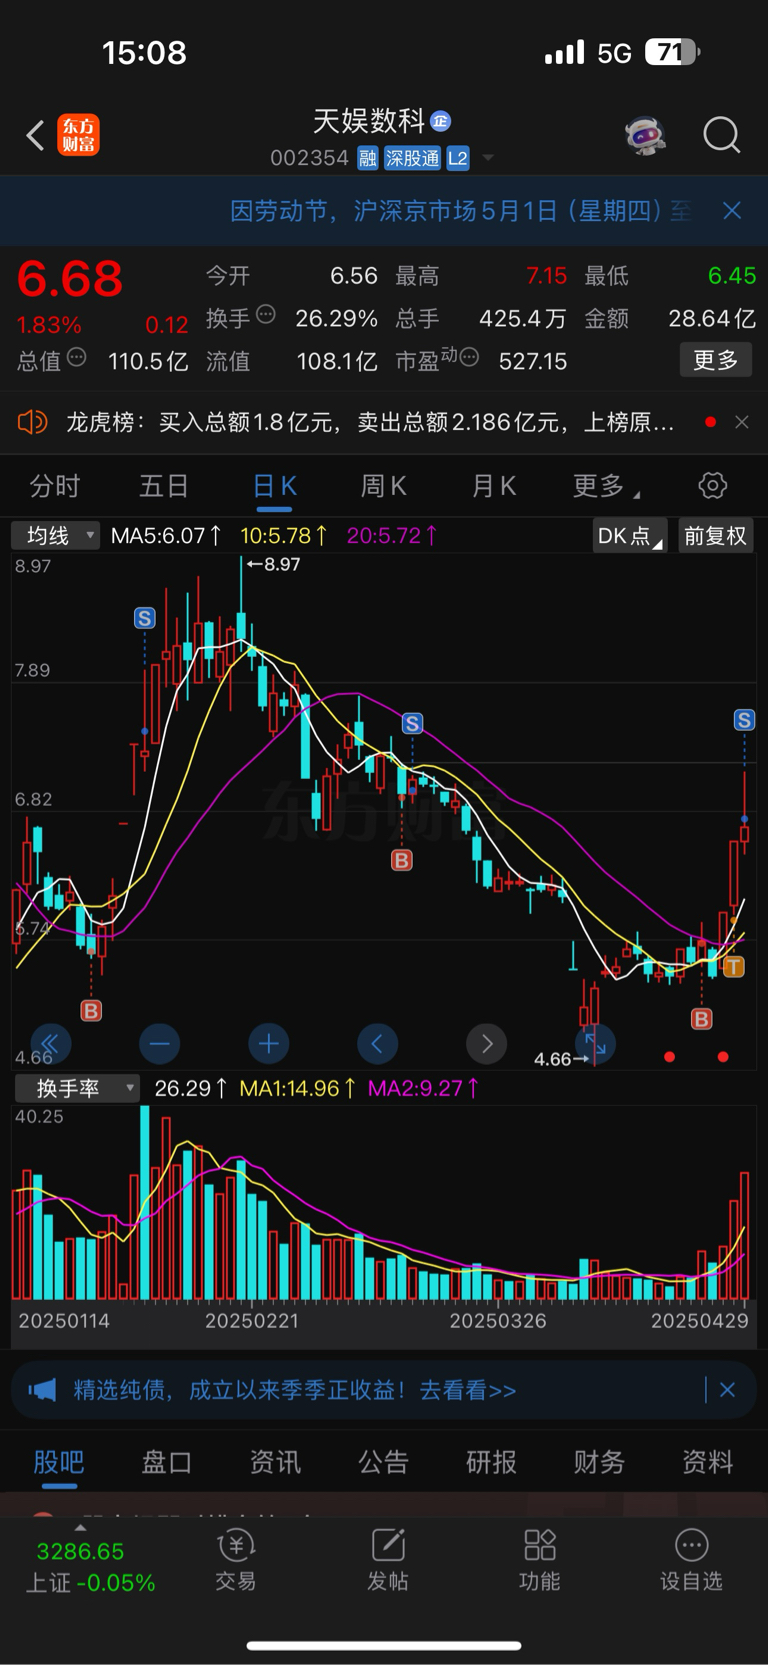Switch to the 盘口 tab
The height and width of the screenshot is (1665, 768).
pyautogui.click(x=166, y=1462)
